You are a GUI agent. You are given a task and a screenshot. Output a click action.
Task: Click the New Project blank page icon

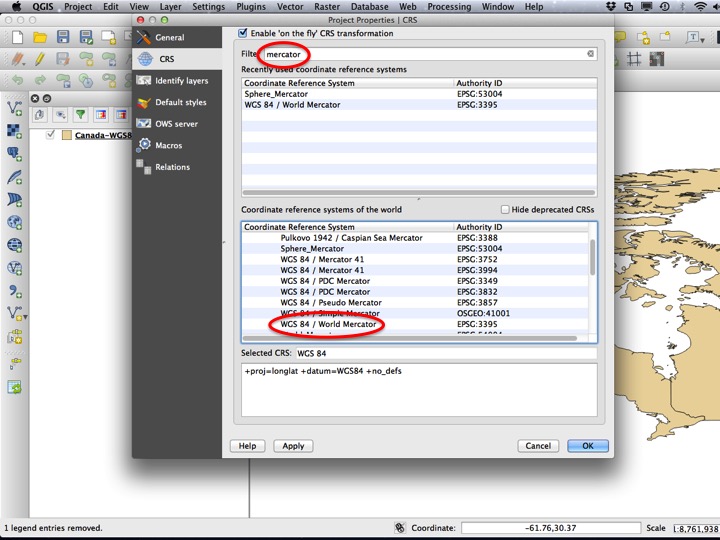coord(17,37)
